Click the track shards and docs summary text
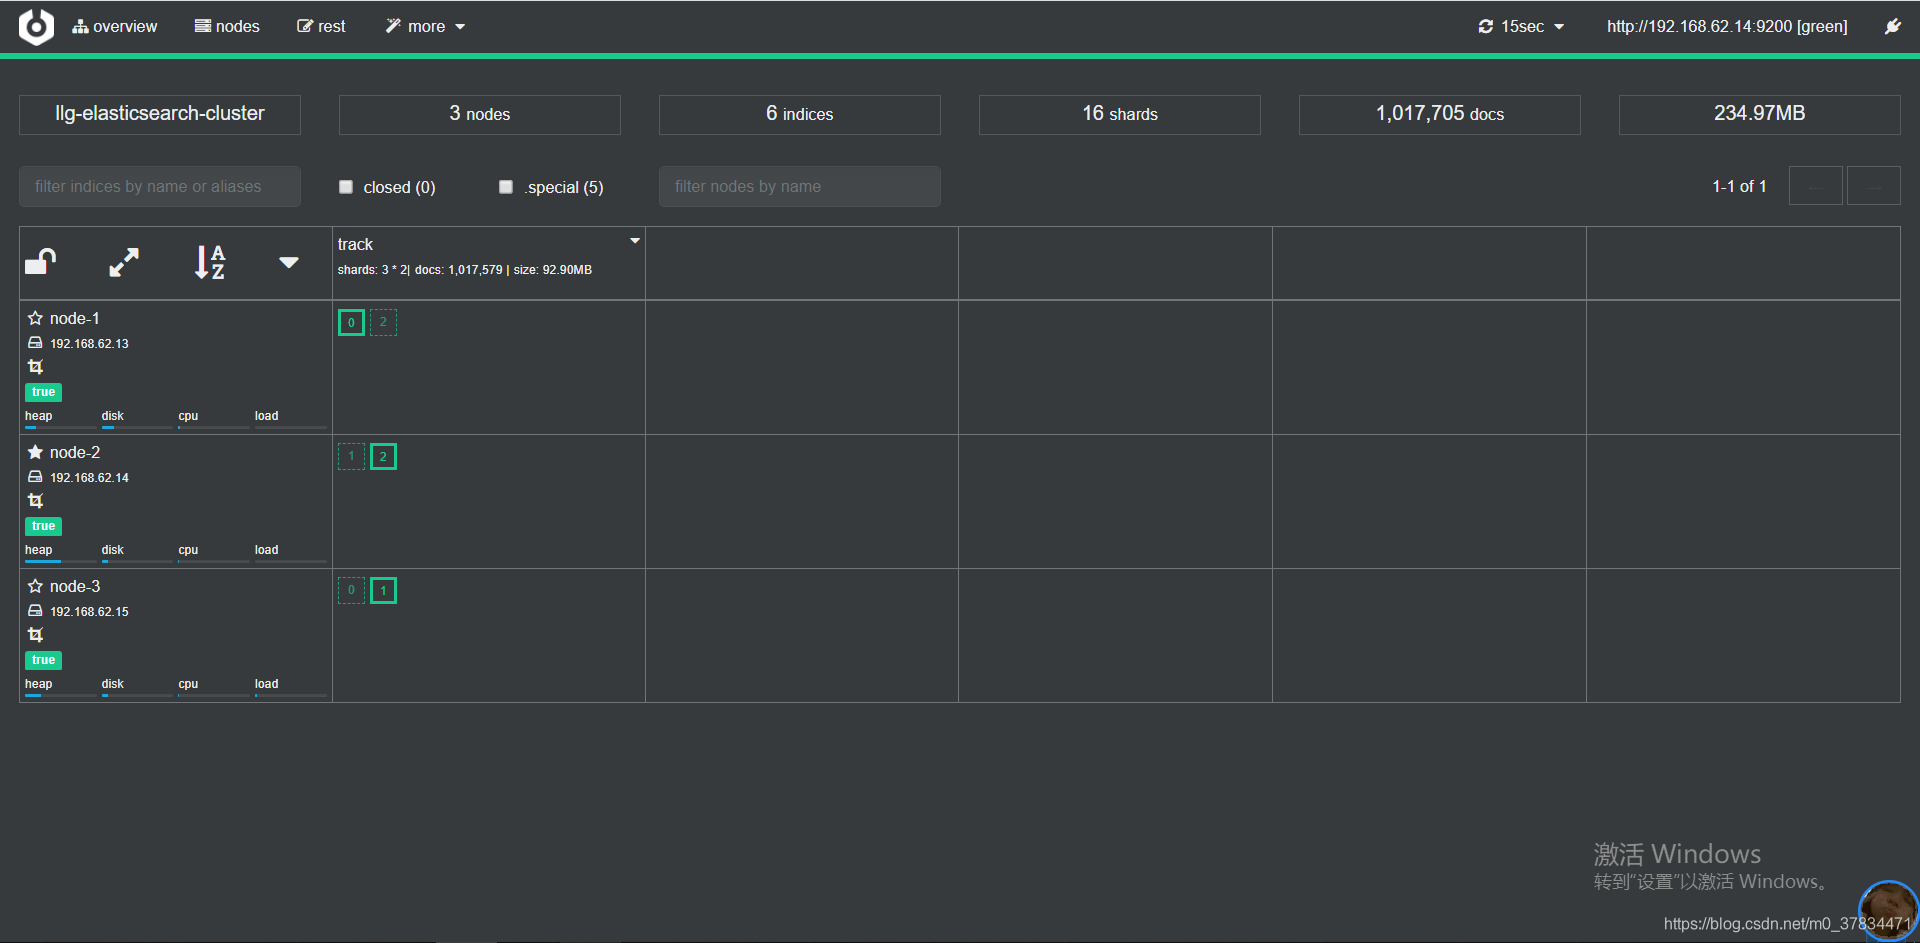The width and height of the screenshot is (1920, 943). [465, 270]
